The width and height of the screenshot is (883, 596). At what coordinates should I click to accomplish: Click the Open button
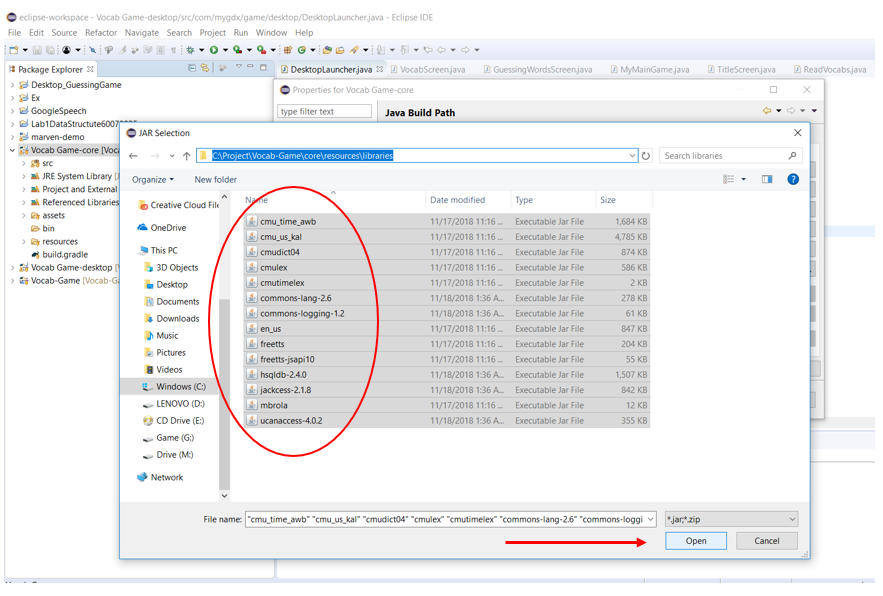click(696, 541)
